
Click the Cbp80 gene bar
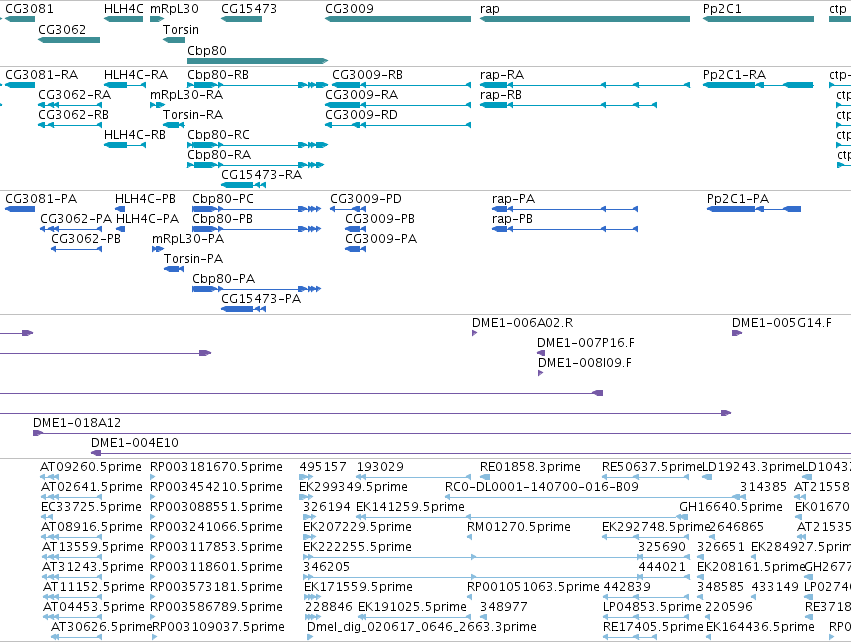coord(258,61)
